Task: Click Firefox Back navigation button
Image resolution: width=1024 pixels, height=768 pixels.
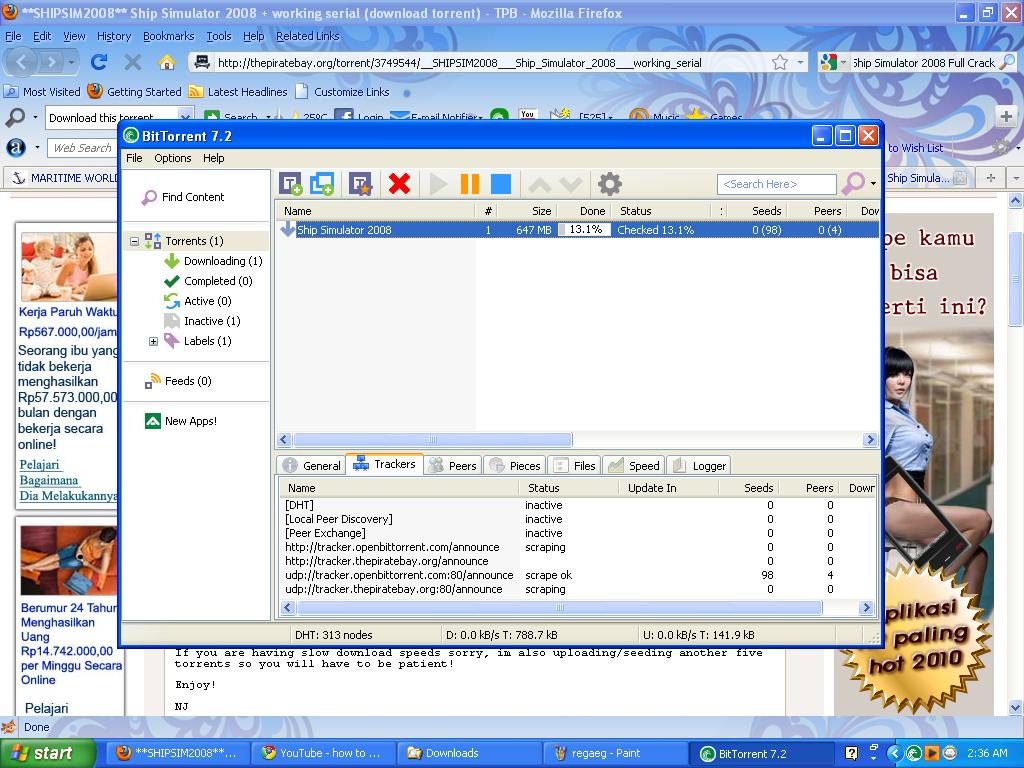Action: pyautogui.click(x=22, y=62)
